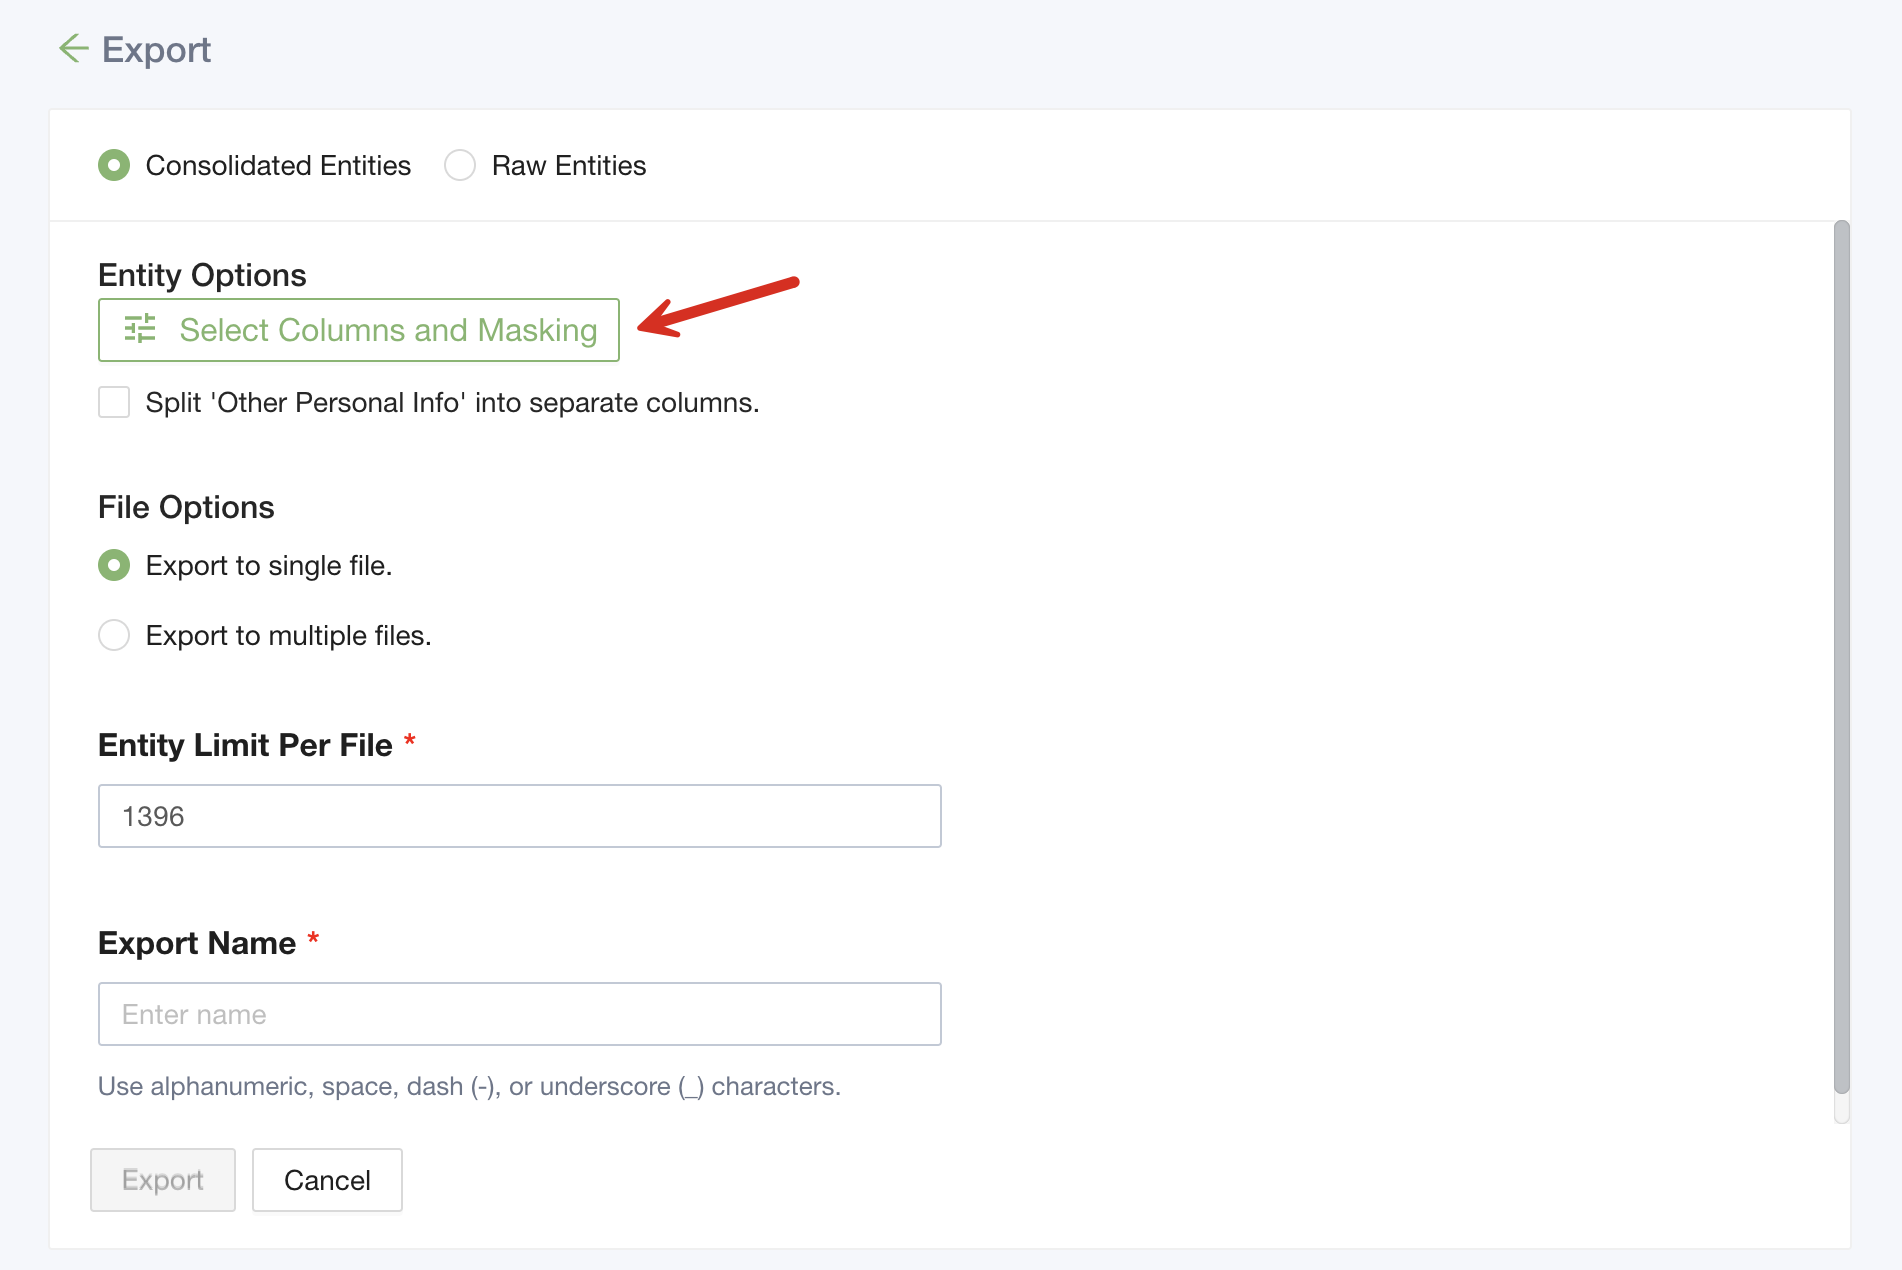The height and width of the screenshot is (1270, 1902).
Task: Click into the Export Name input
Action: coord(519,1014)
